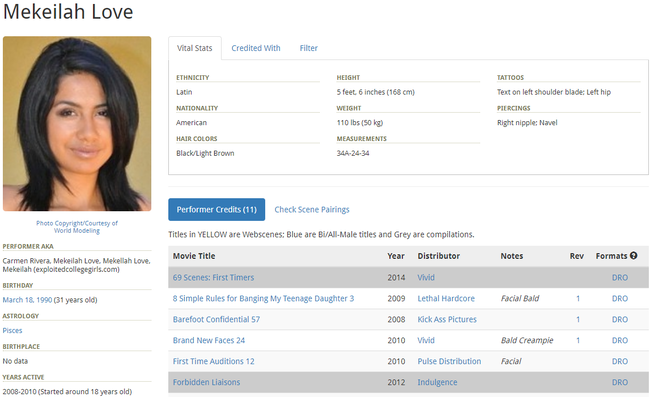The image size is (650, 397).
Task: Open the 69 Scenes: First Timers title
Action: tap(213, 277)
